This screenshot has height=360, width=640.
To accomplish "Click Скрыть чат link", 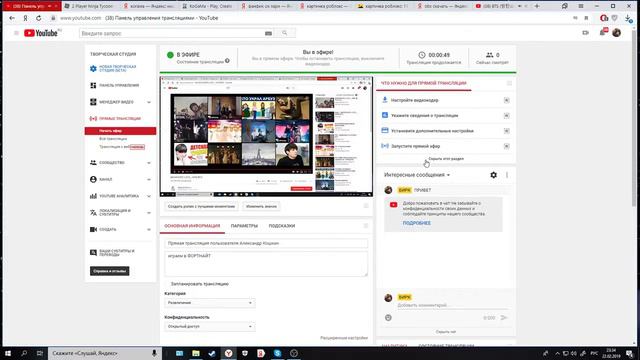I will point(446,332).
